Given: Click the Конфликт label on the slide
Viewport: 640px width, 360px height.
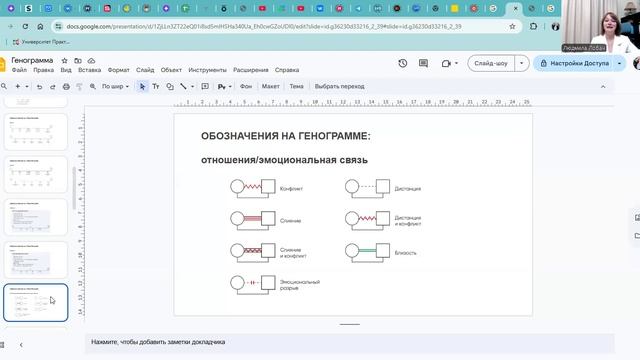Looking at the screenshot, I should click(x=291, y=189).
